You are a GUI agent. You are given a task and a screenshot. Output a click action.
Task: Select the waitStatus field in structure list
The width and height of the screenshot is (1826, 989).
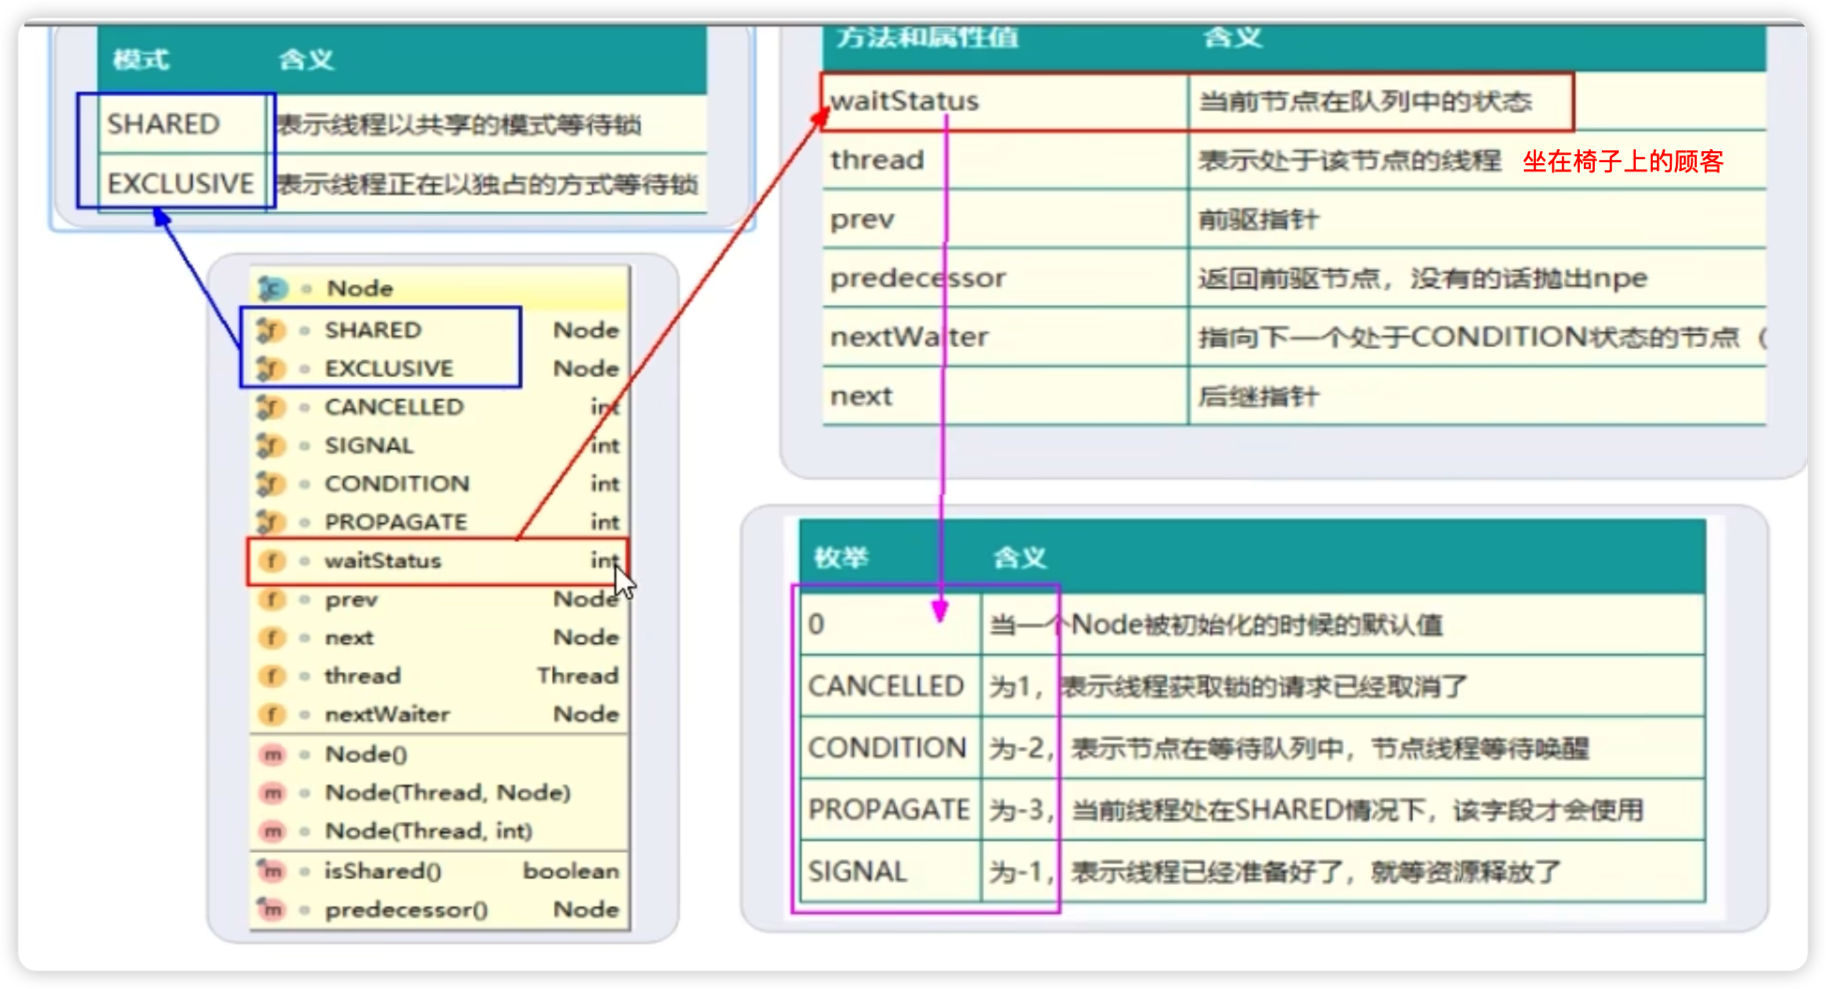click(440, 561)
